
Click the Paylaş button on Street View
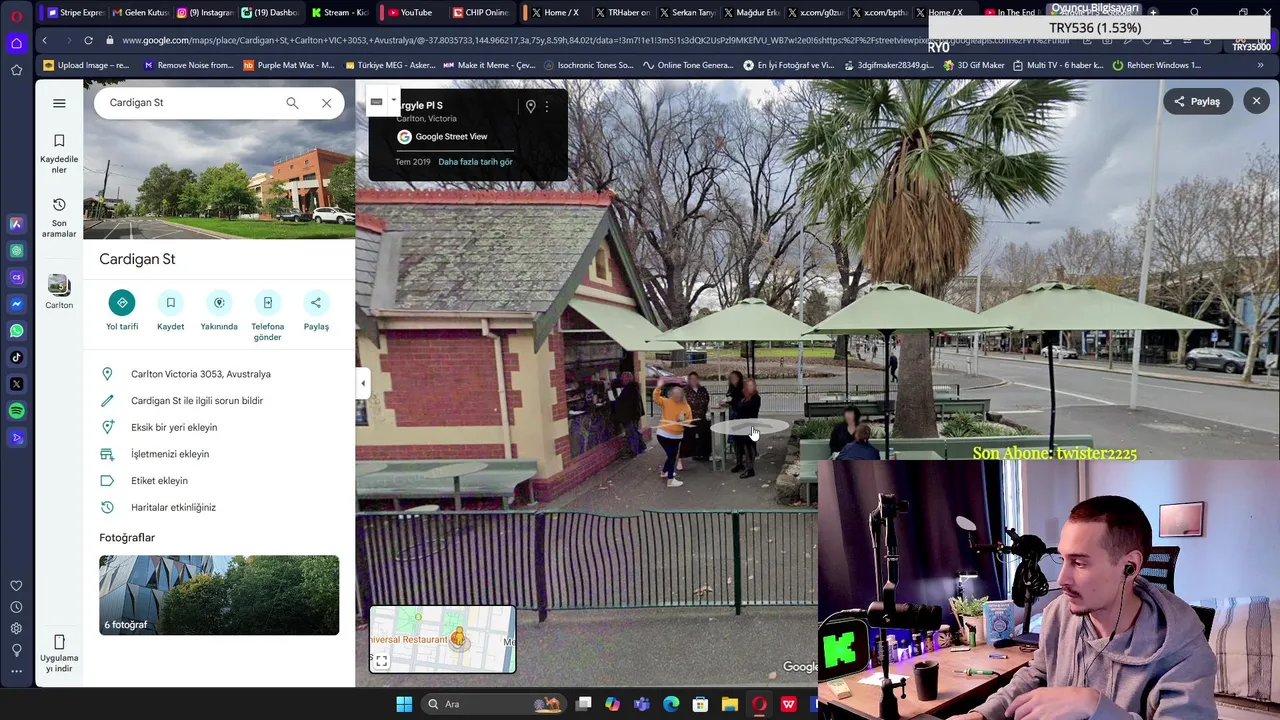(x=1197, y=101)
